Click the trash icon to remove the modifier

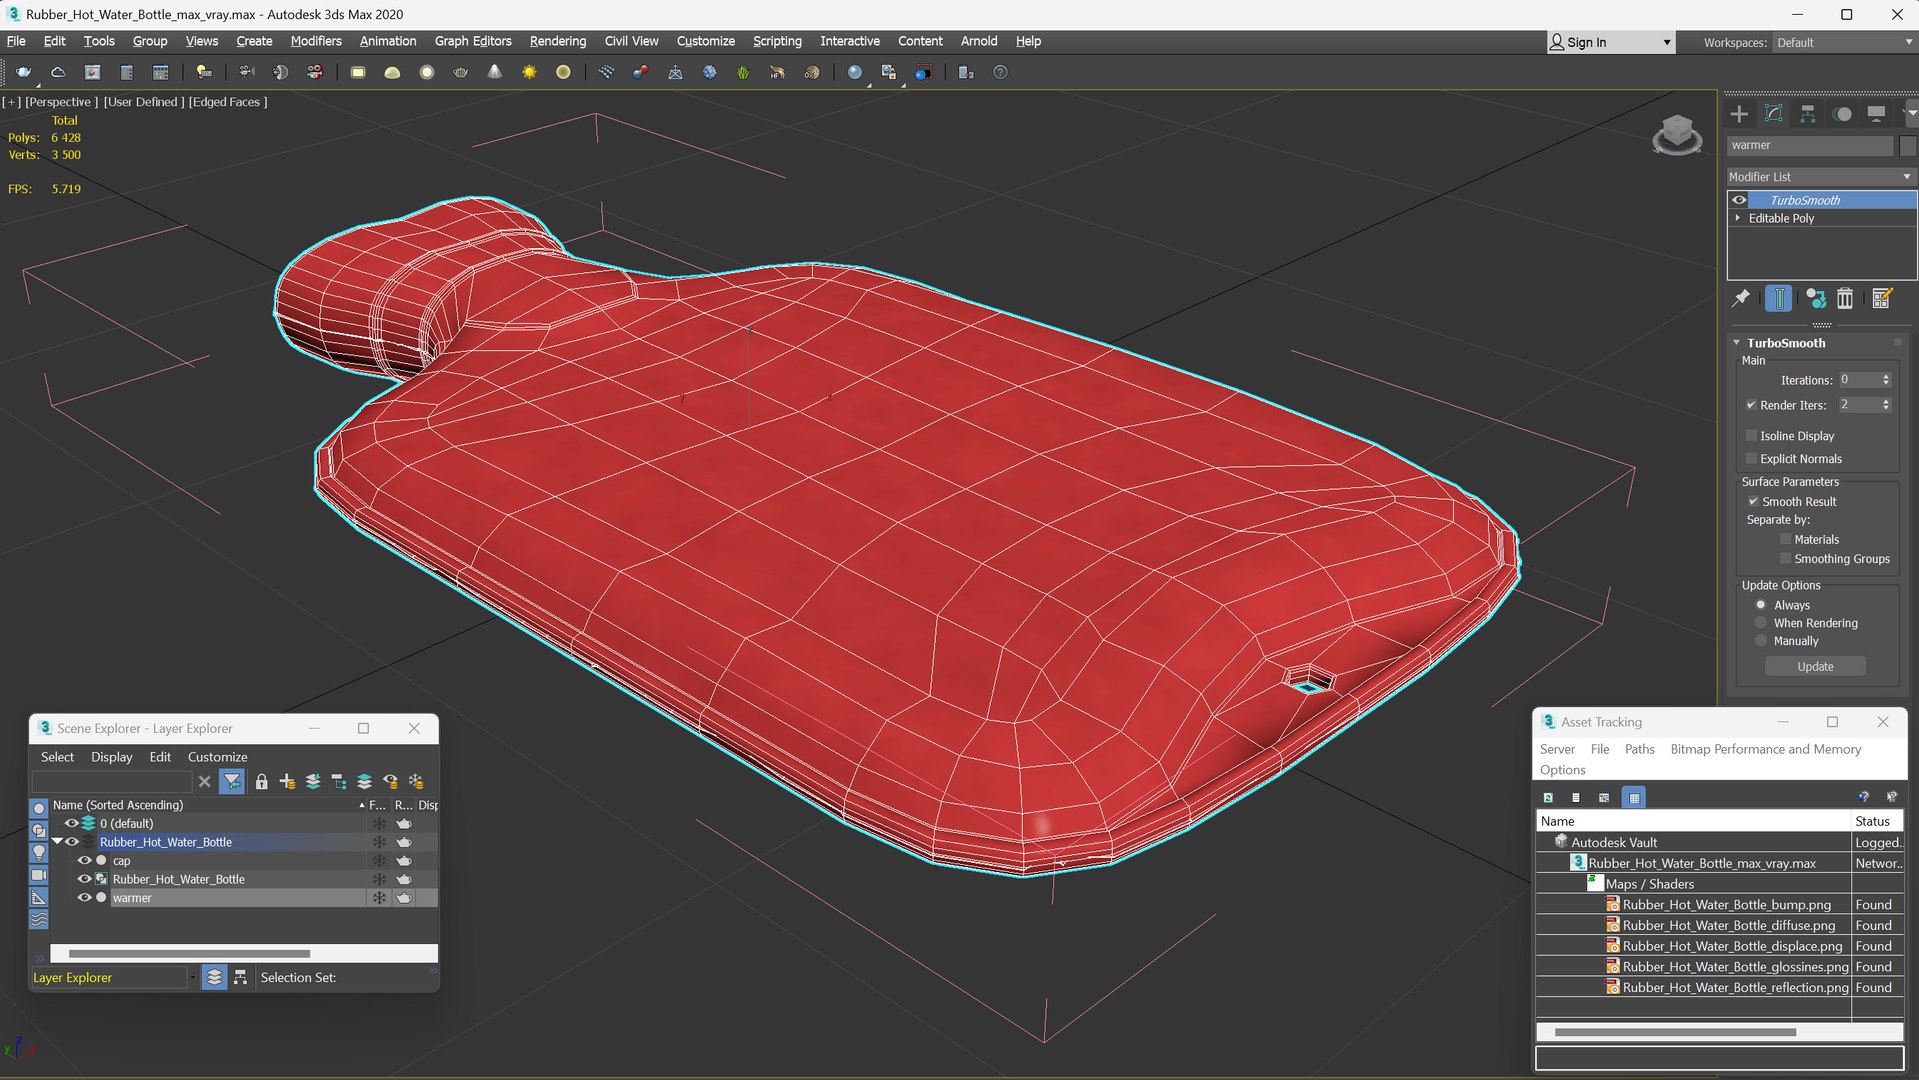click(1845, 299)
